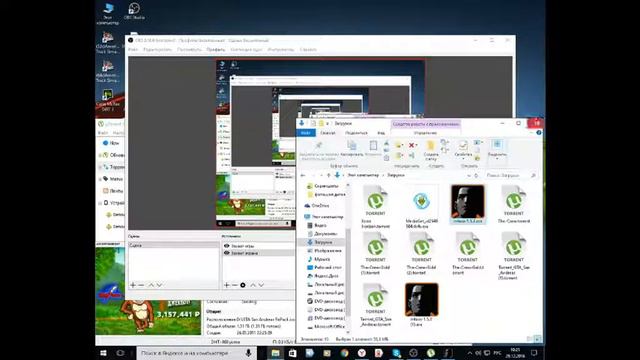Screen dimensions: 640x360
Task: Click the microphone icon in taskbar search
Action: pos(248,353)
